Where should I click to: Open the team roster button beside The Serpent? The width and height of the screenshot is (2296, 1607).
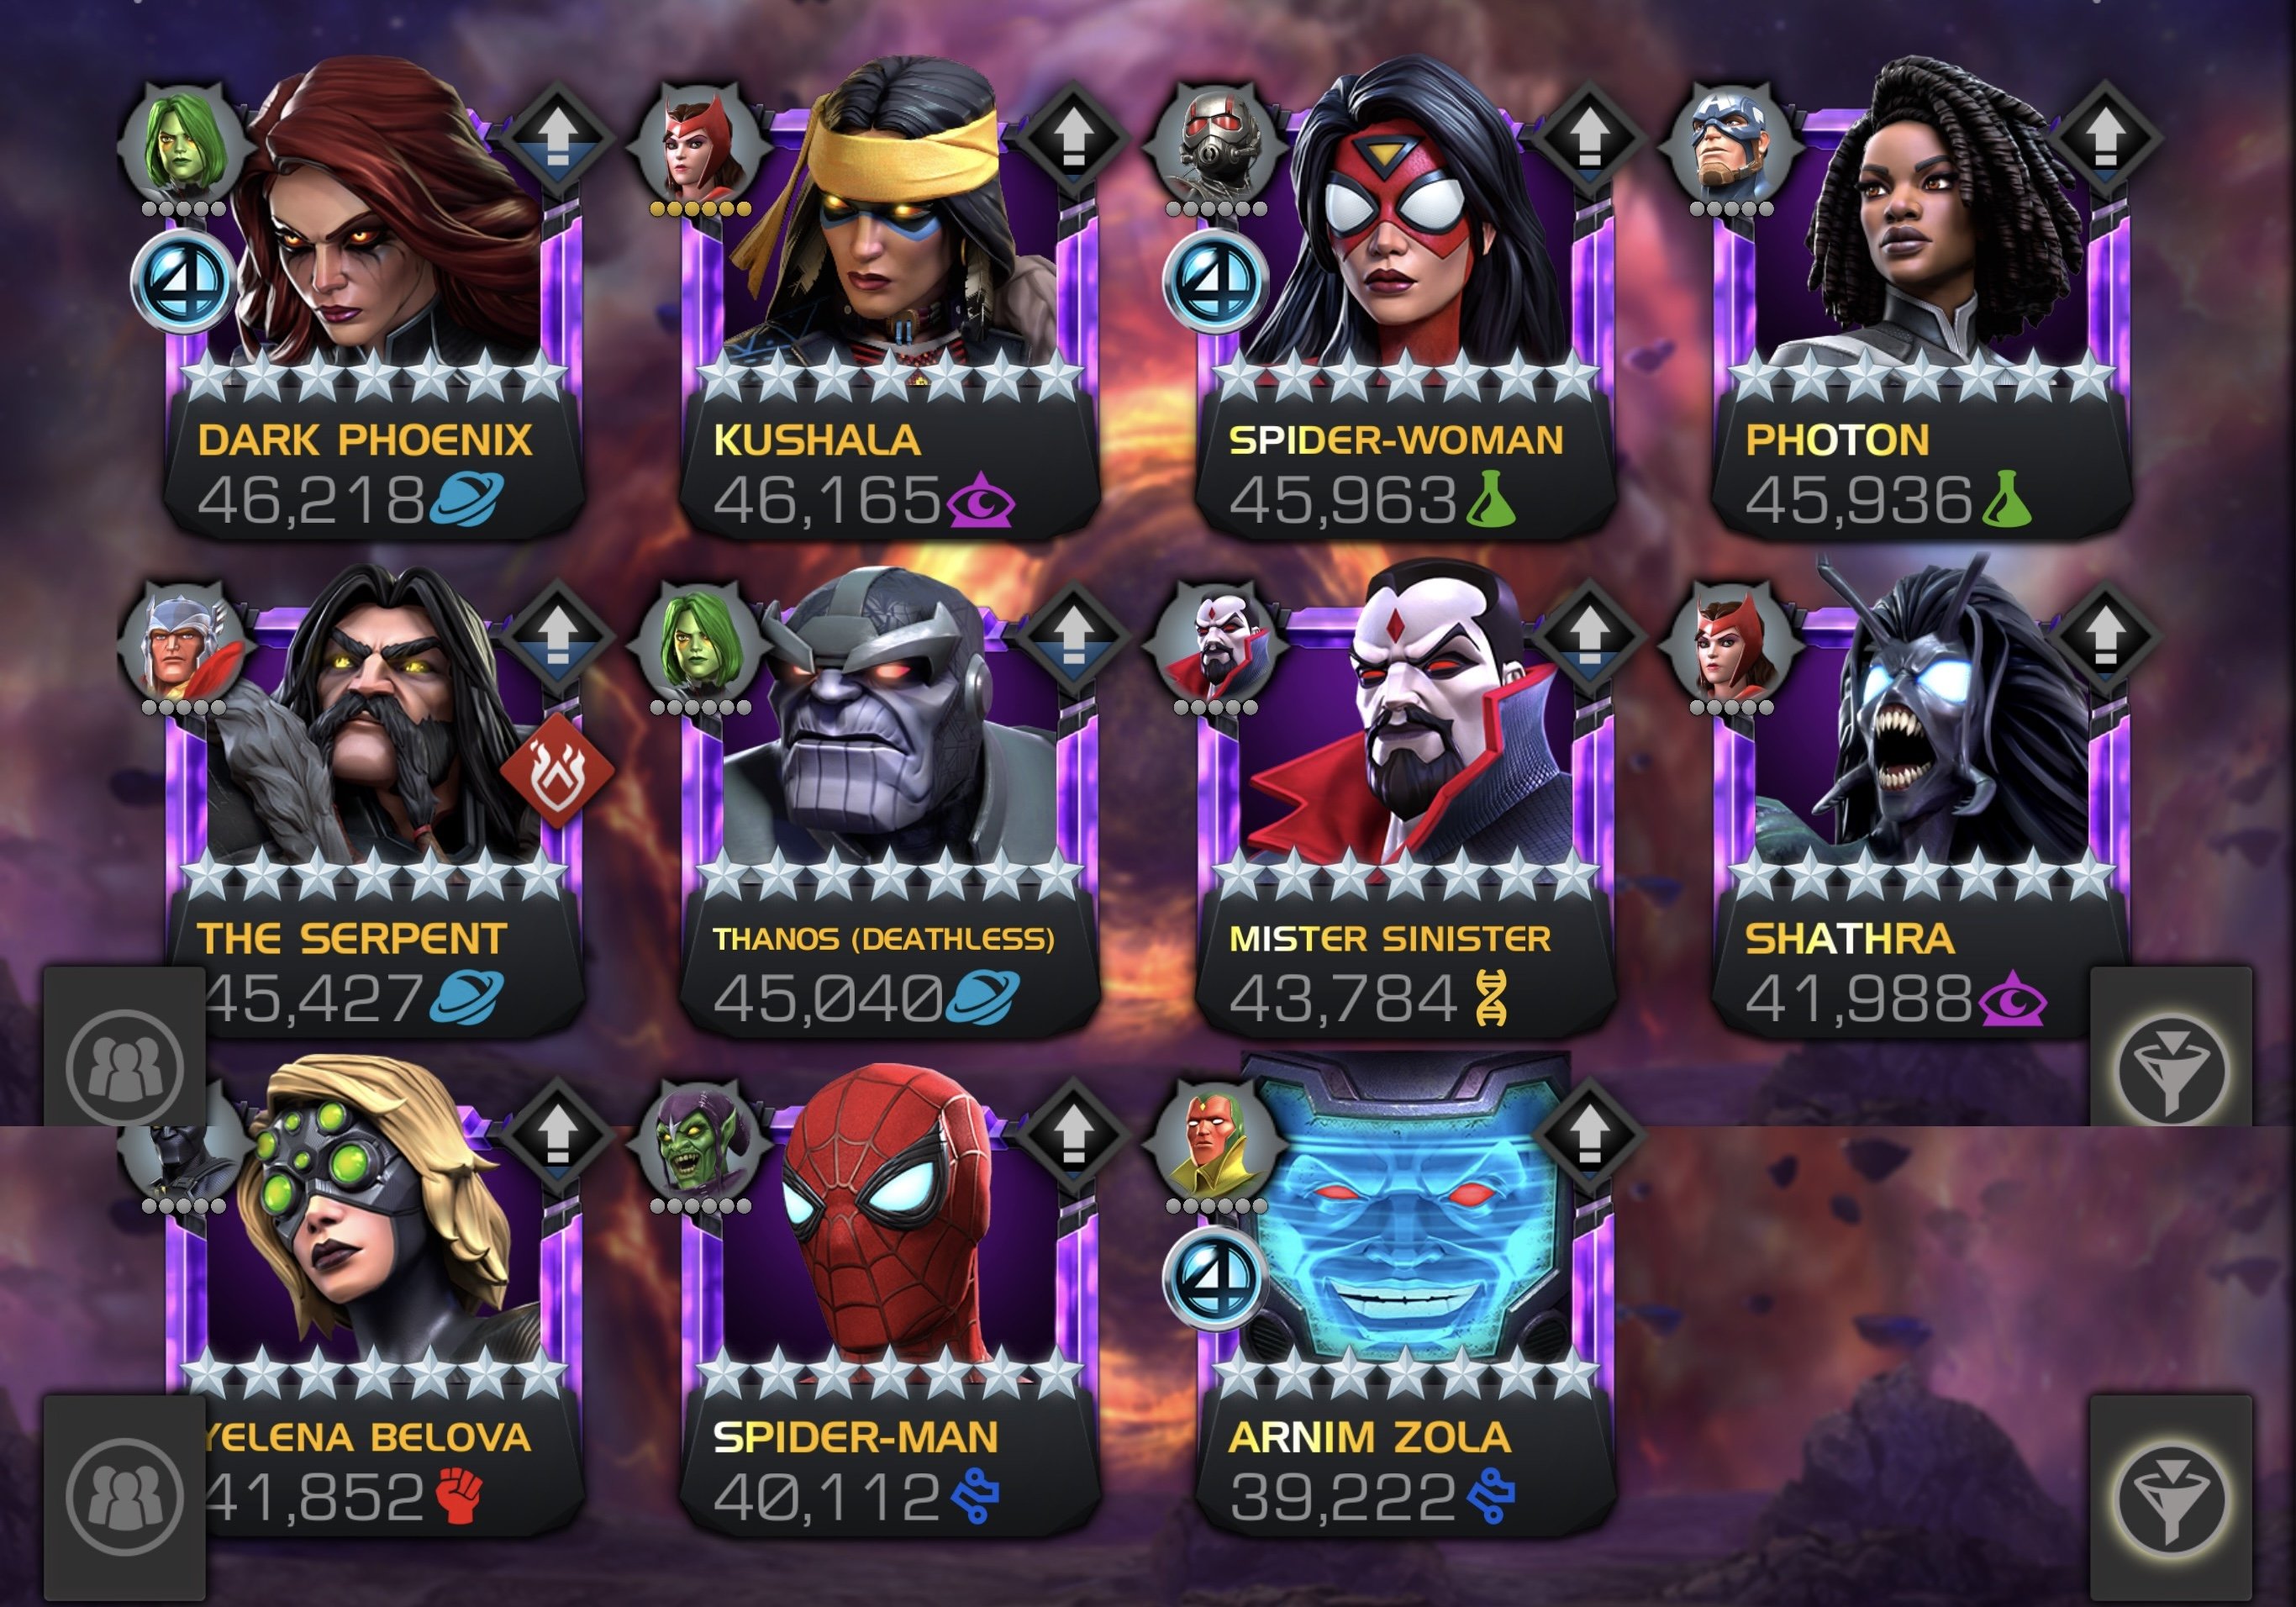125,1065
